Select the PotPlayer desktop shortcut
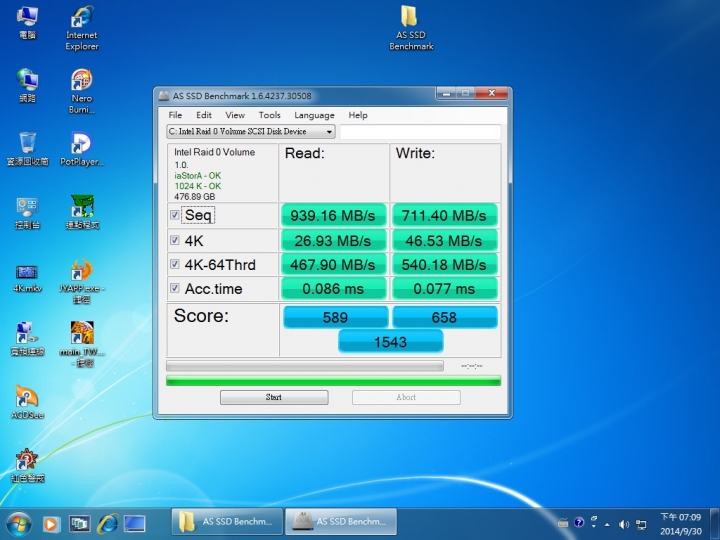 [82, 149]
